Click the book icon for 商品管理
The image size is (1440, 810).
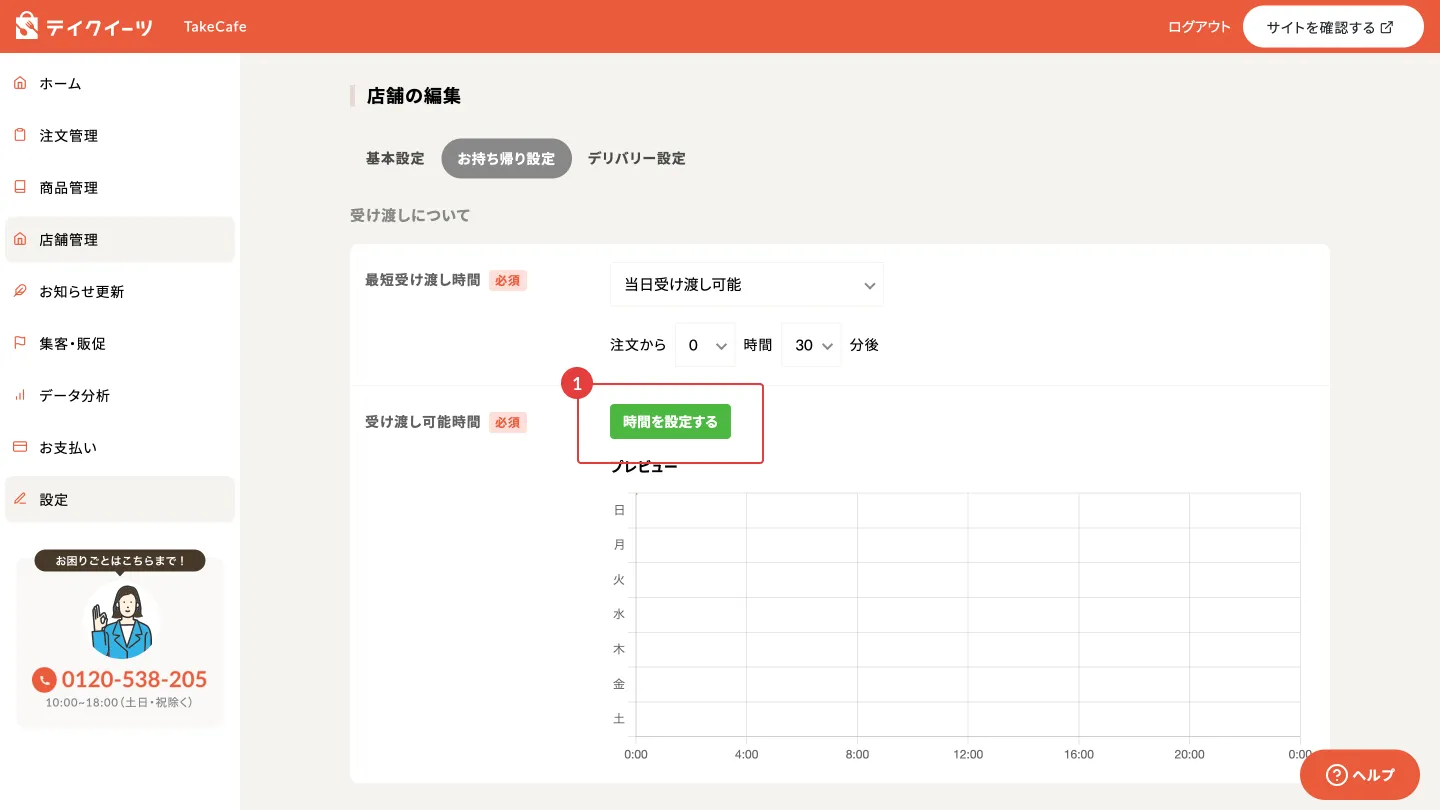click(x=20, y=187)
